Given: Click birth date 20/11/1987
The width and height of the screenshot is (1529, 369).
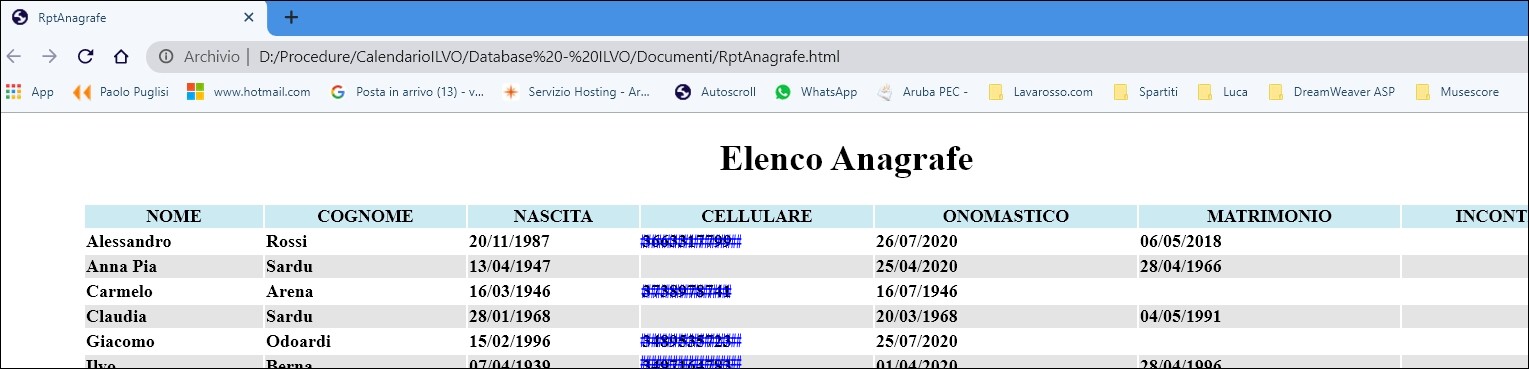Looking at the screenshot, I should coord(509,241).
